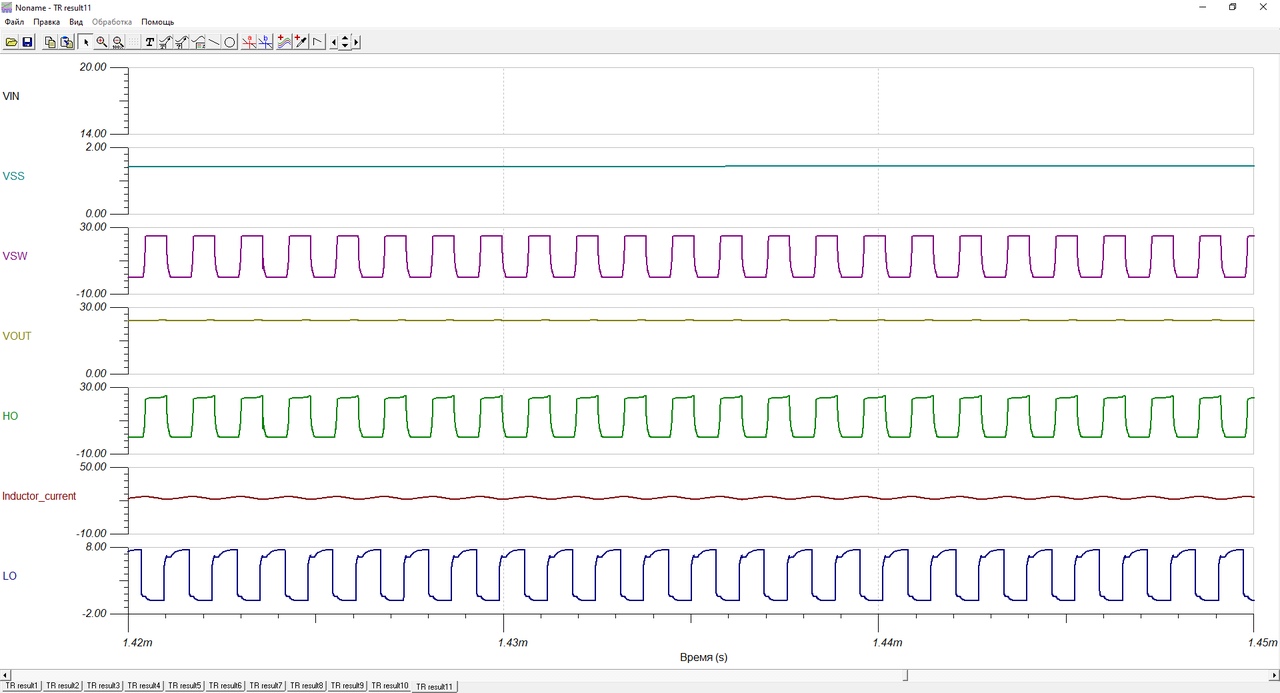Screen dimensions: 1280x693
Task: Select the Text annotation tool
Action: tap(149, 42)
